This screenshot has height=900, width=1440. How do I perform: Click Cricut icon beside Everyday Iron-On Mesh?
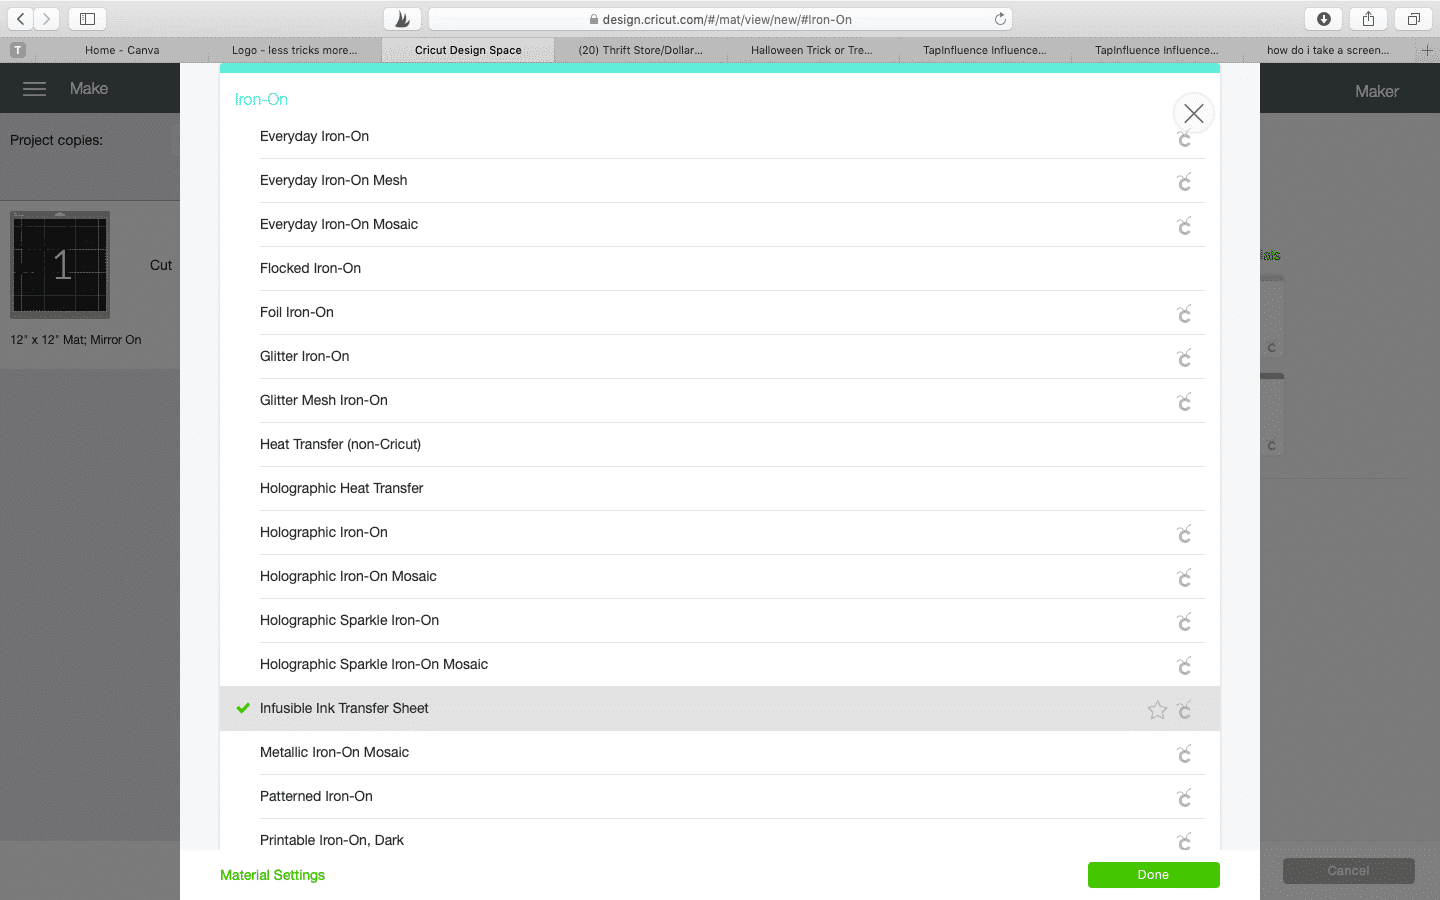[x=1184, y=182]
